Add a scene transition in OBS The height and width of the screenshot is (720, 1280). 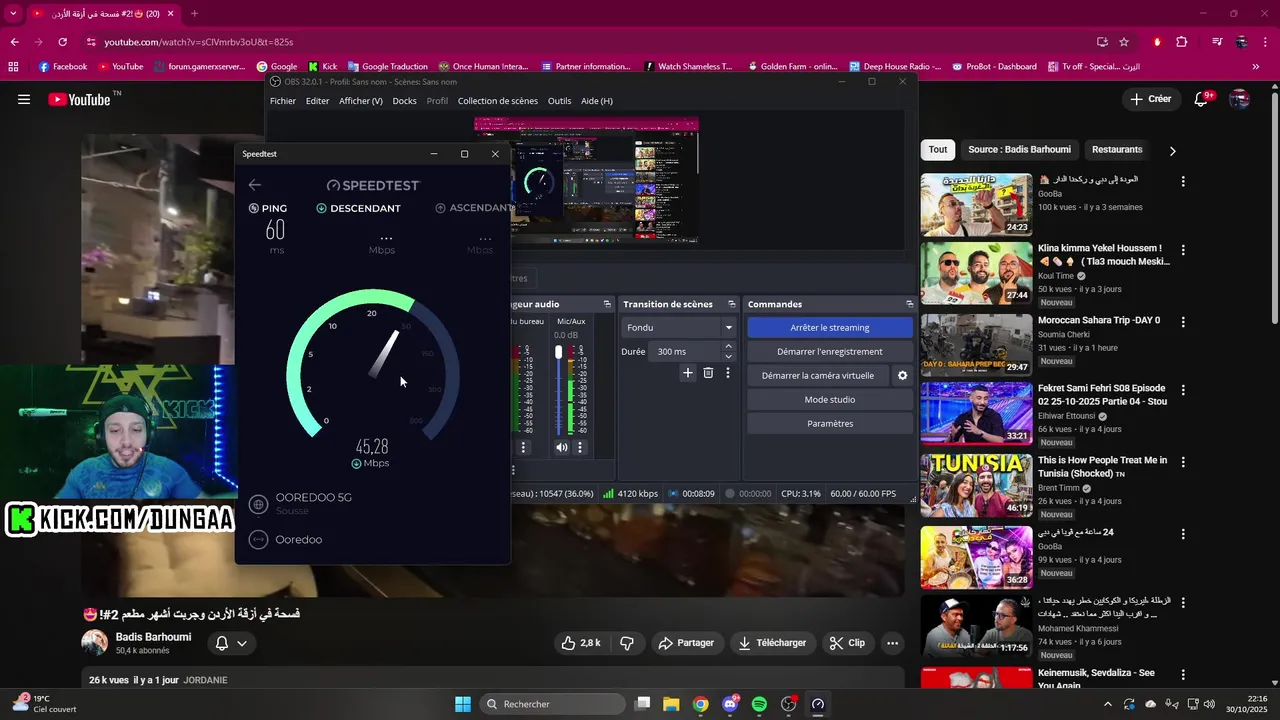(688, 373)
